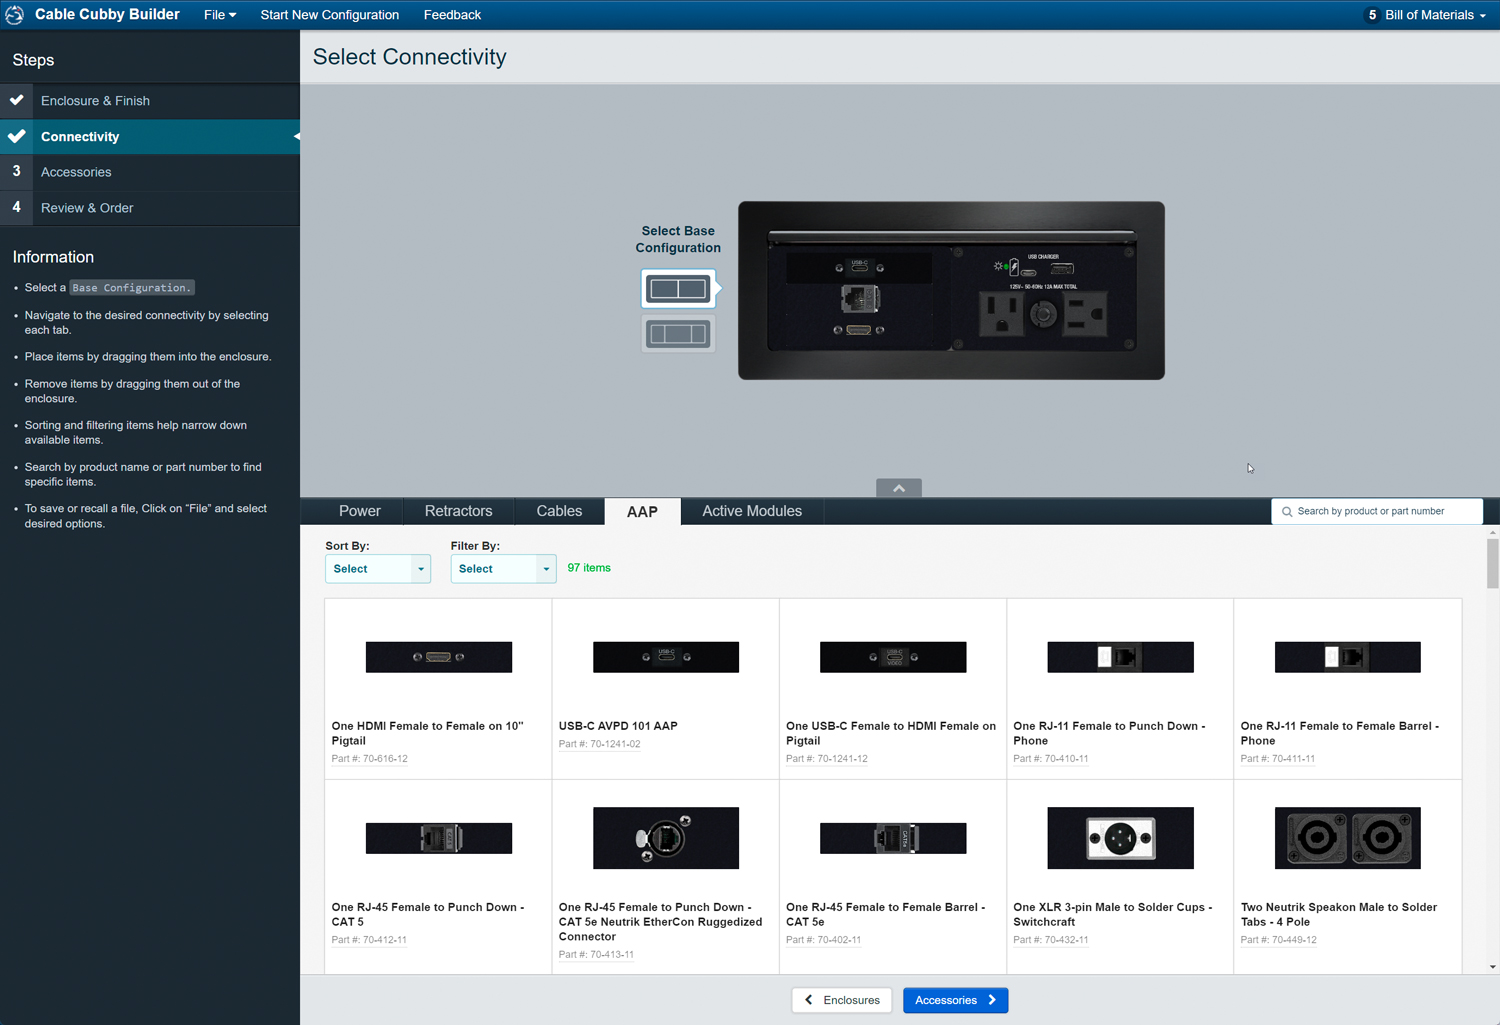Click the product list vertical scrollbar
The width and height of the screenshot is (1500, 1025).
click(1492, 565)
